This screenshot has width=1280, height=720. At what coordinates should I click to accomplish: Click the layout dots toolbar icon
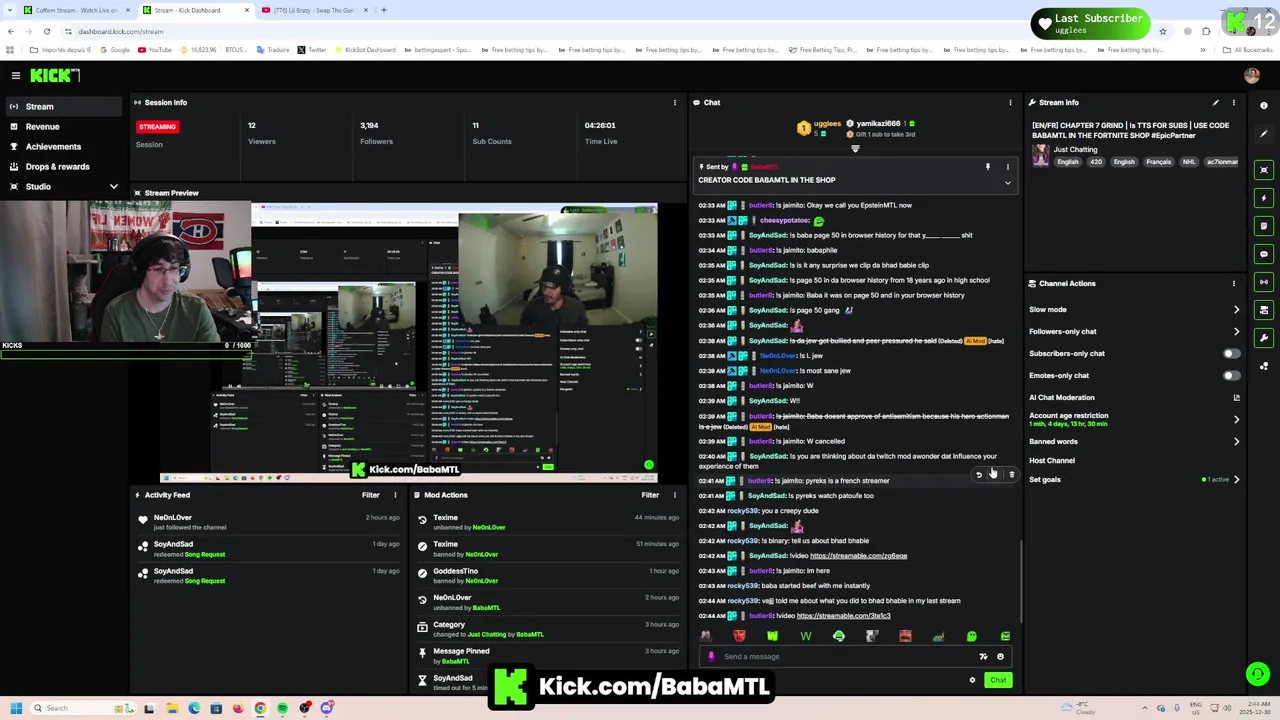click(x=1264, y=366)
